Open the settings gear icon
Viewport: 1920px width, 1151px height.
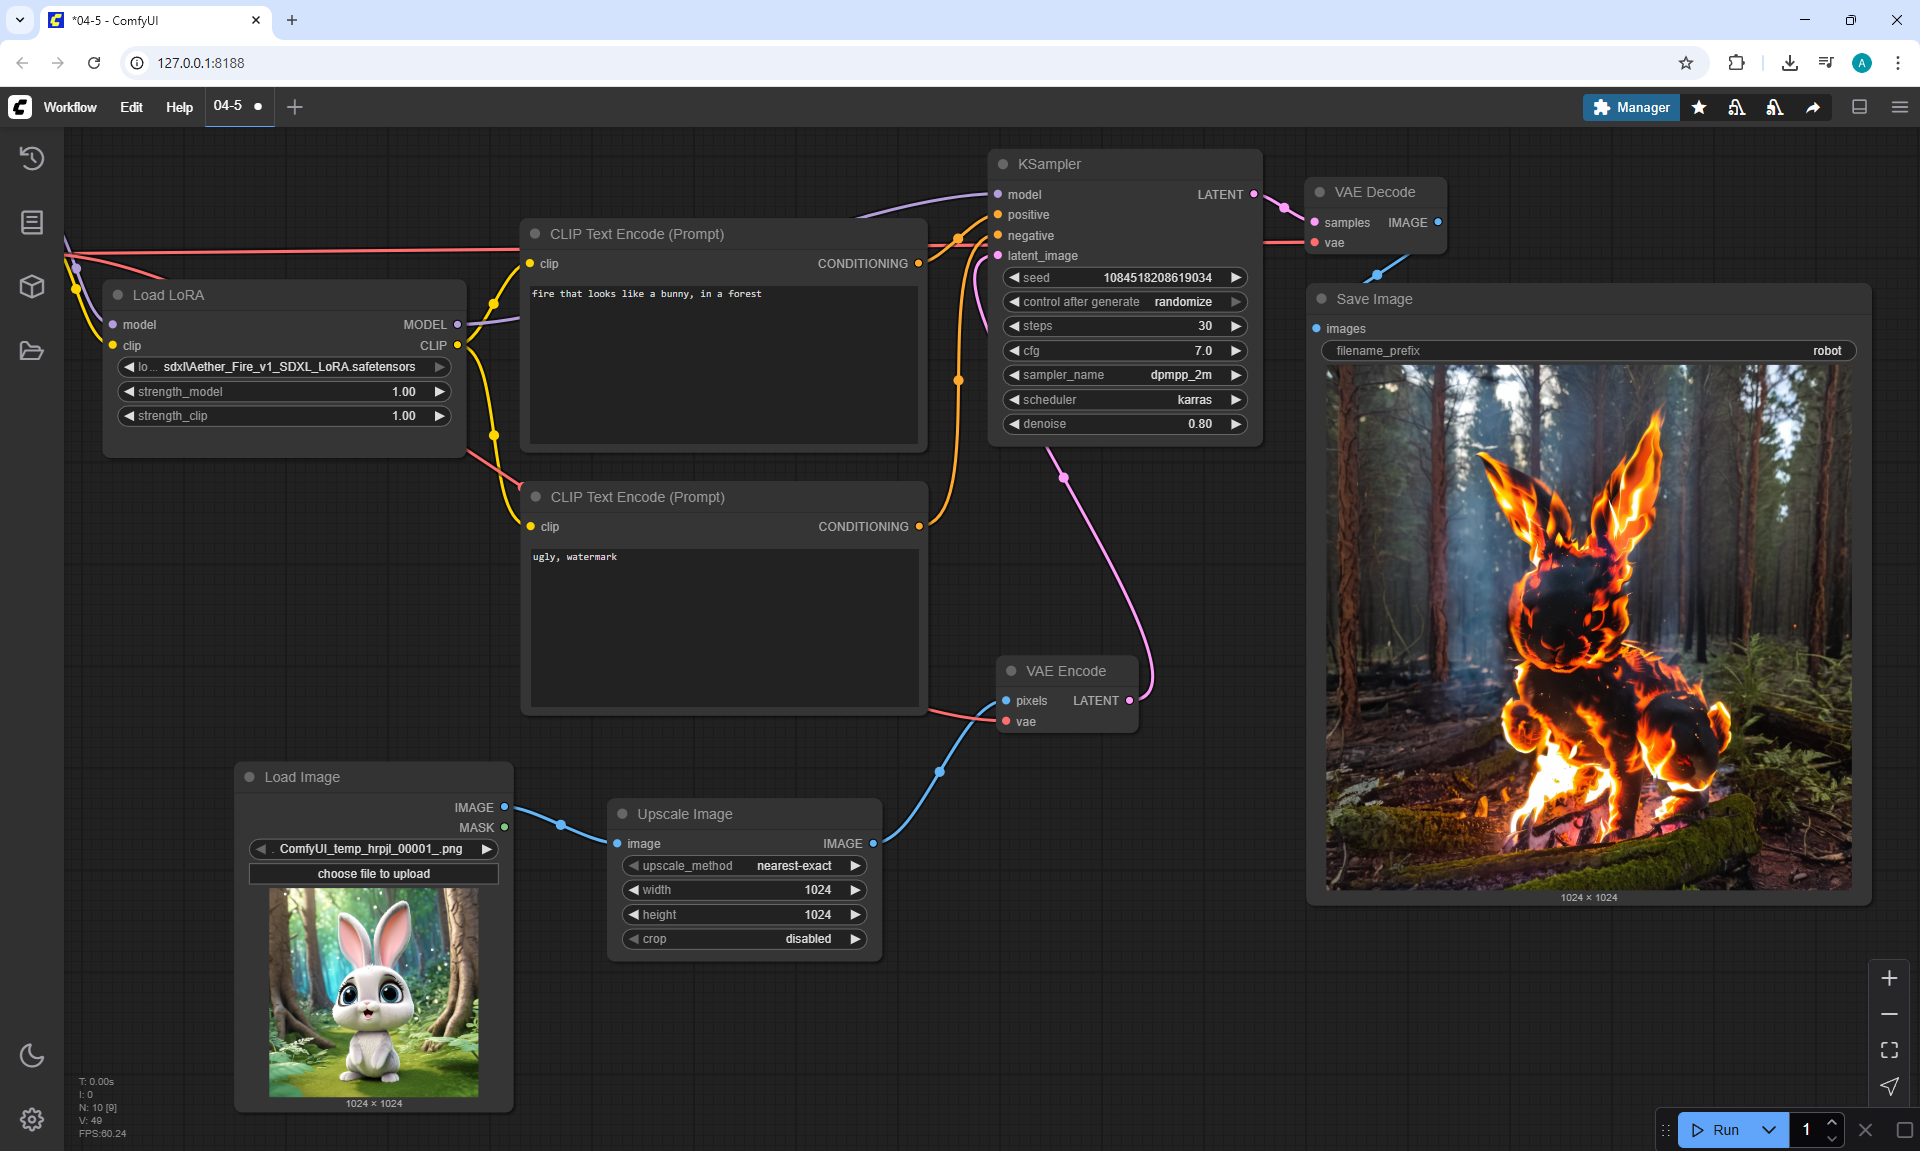point(32,1119)
